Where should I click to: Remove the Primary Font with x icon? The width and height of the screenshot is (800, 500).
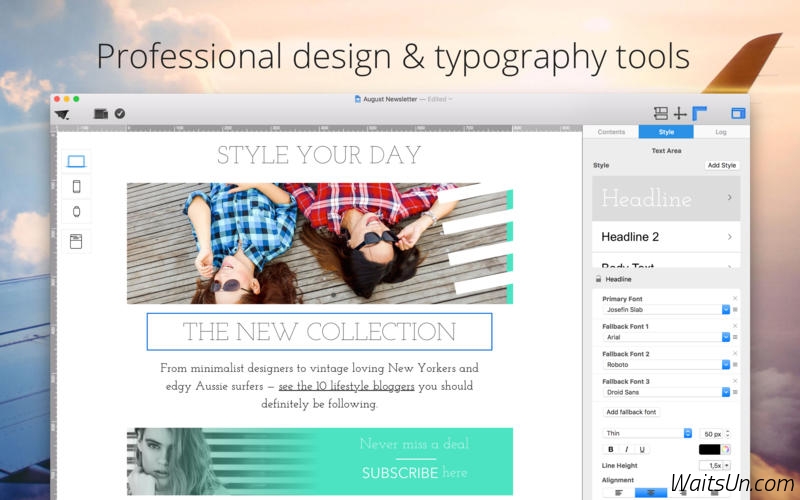735,298
